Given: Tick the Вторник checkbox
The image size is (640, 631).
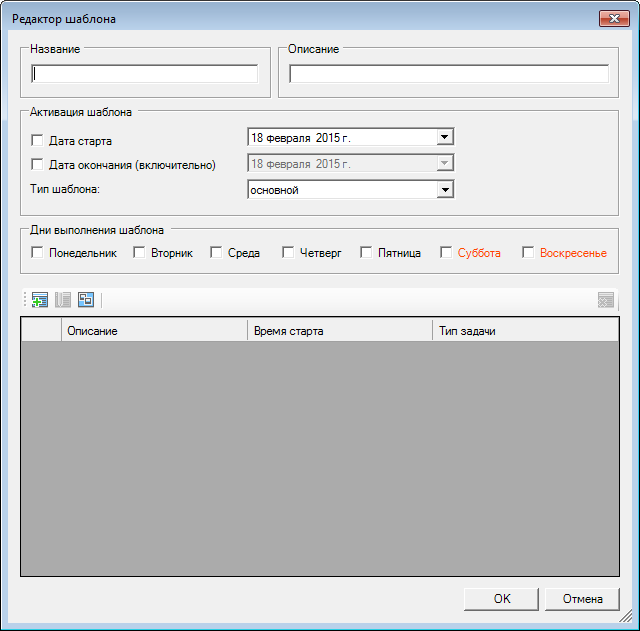Looking at the screenshot, I should (x=140, y=253).
